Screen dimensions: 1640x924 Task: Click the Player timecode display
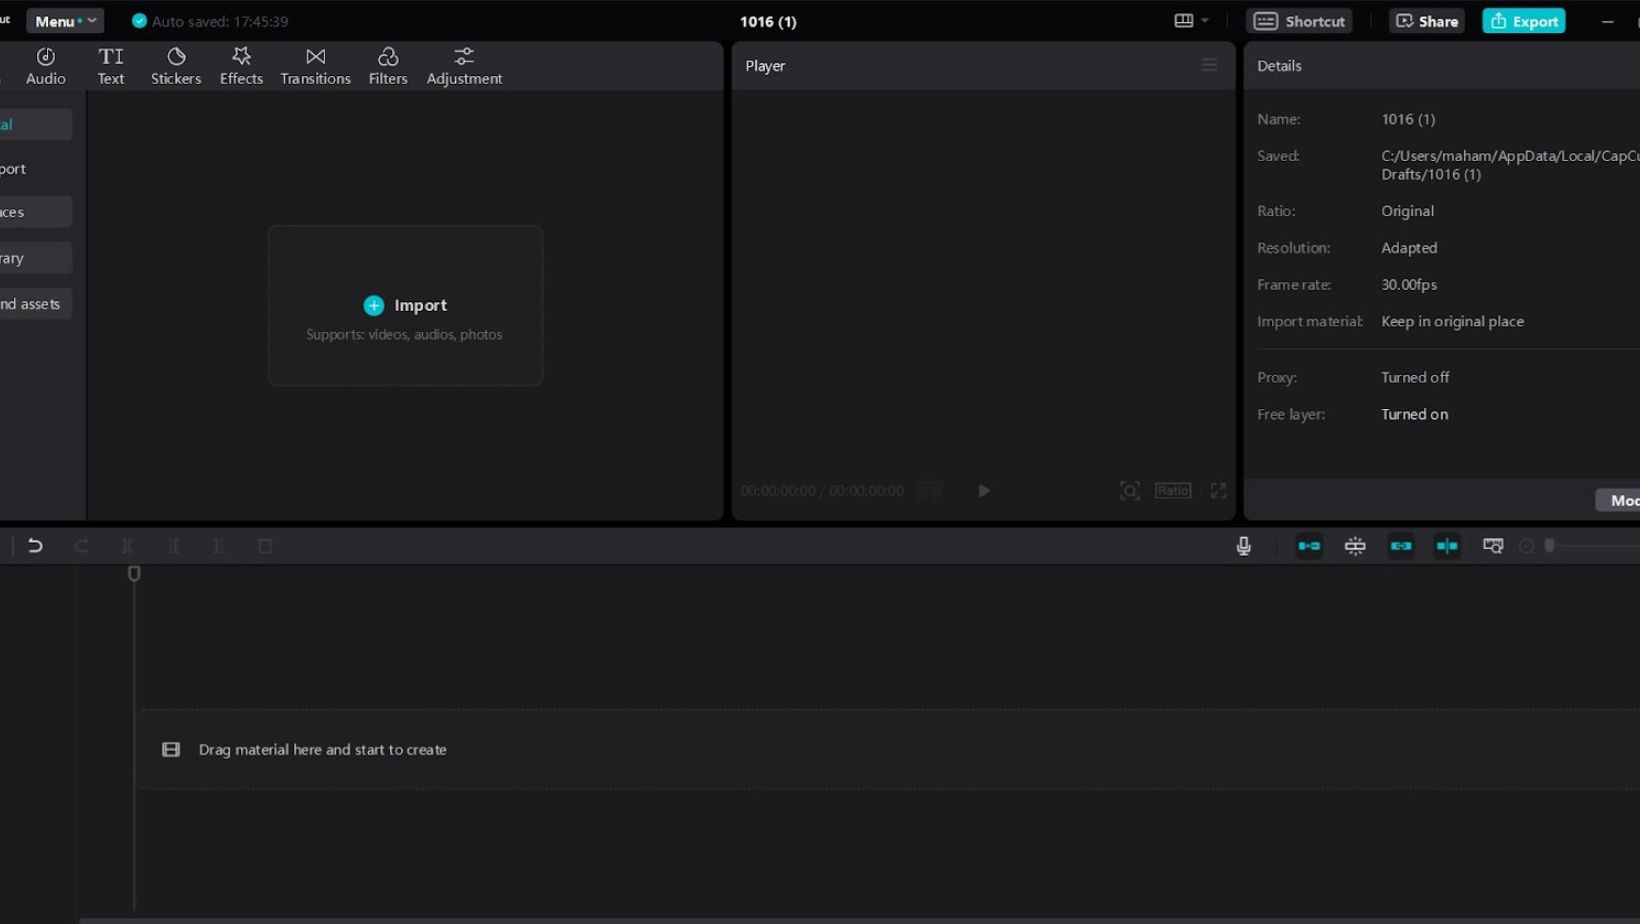pos(822,491)
